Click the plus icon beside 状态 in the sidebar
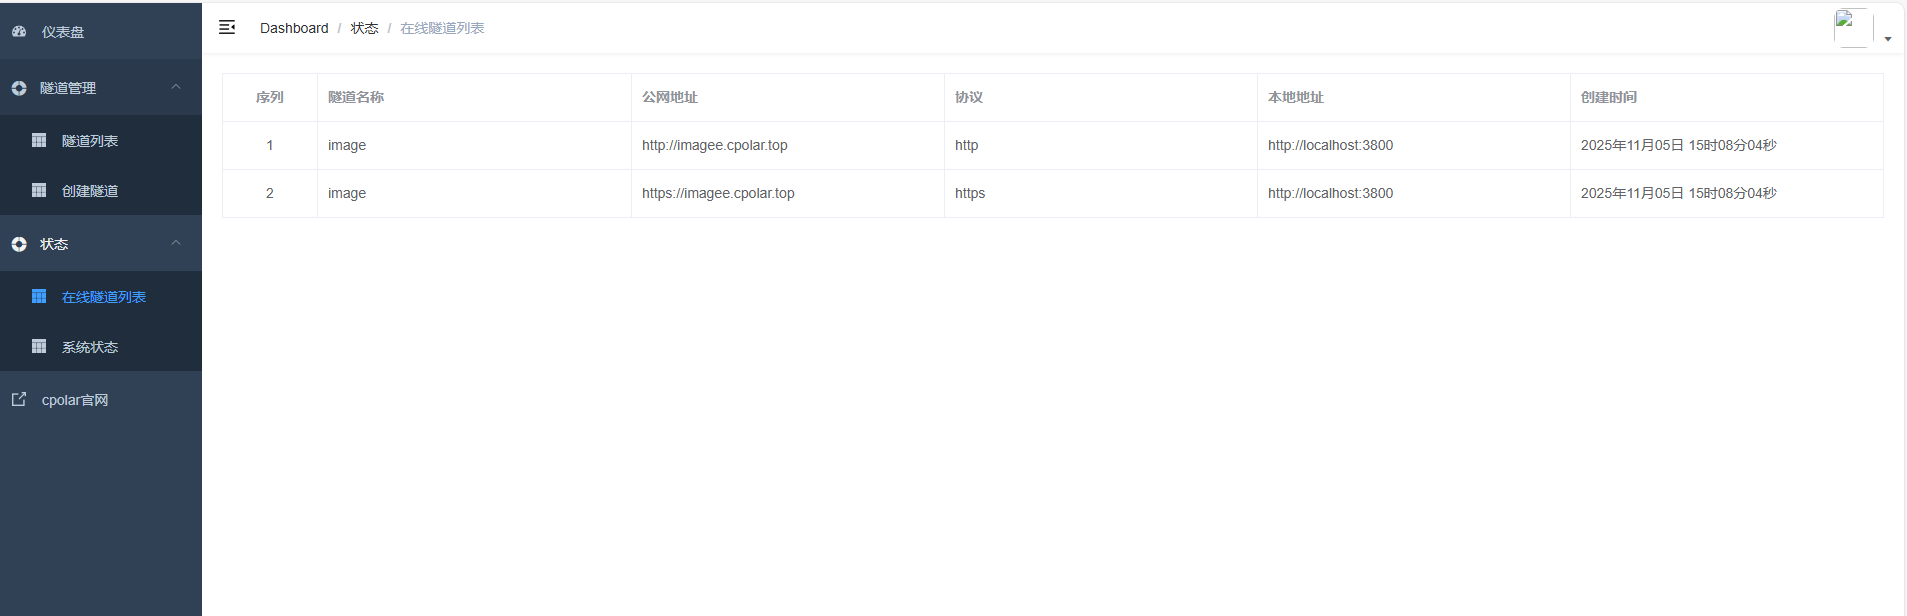The width and height of the screenshot is (1907, 616). coord(19,244)
